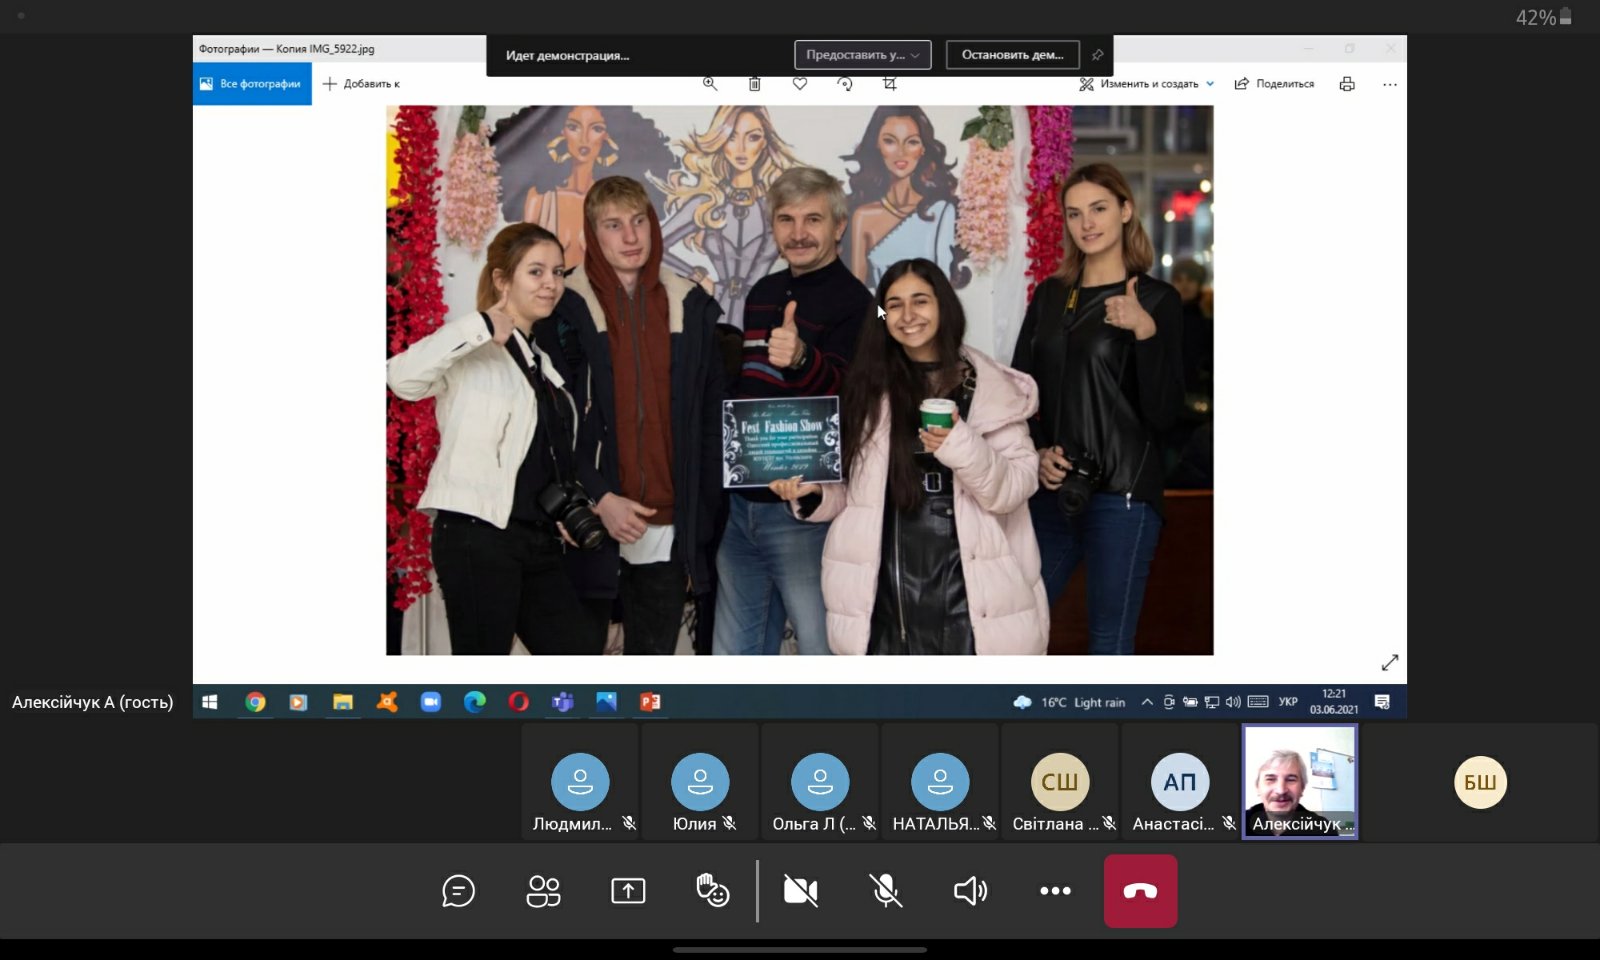Open the meeting chat icon
Image resolution: width=1600 pixels, height=960 pixels.
[458, 891]
